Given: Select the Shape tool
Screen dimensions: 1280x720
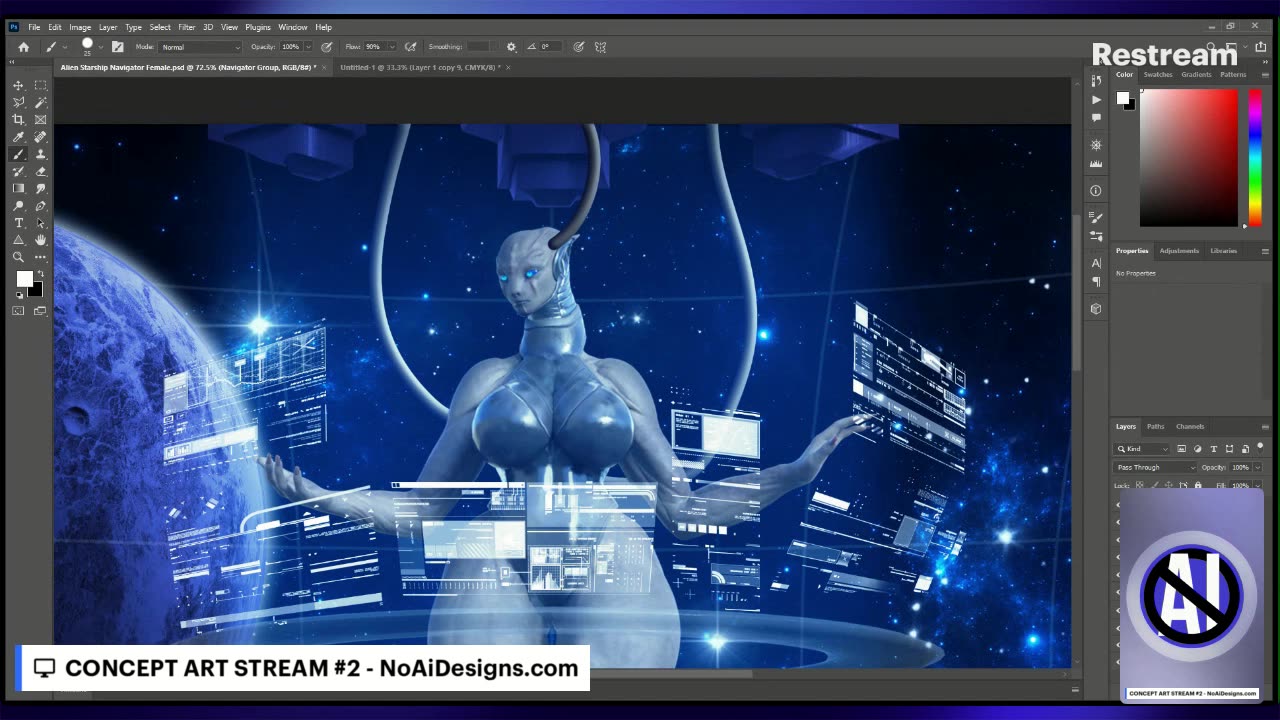Looking at the screenshot, I should [x=18, y=240].
